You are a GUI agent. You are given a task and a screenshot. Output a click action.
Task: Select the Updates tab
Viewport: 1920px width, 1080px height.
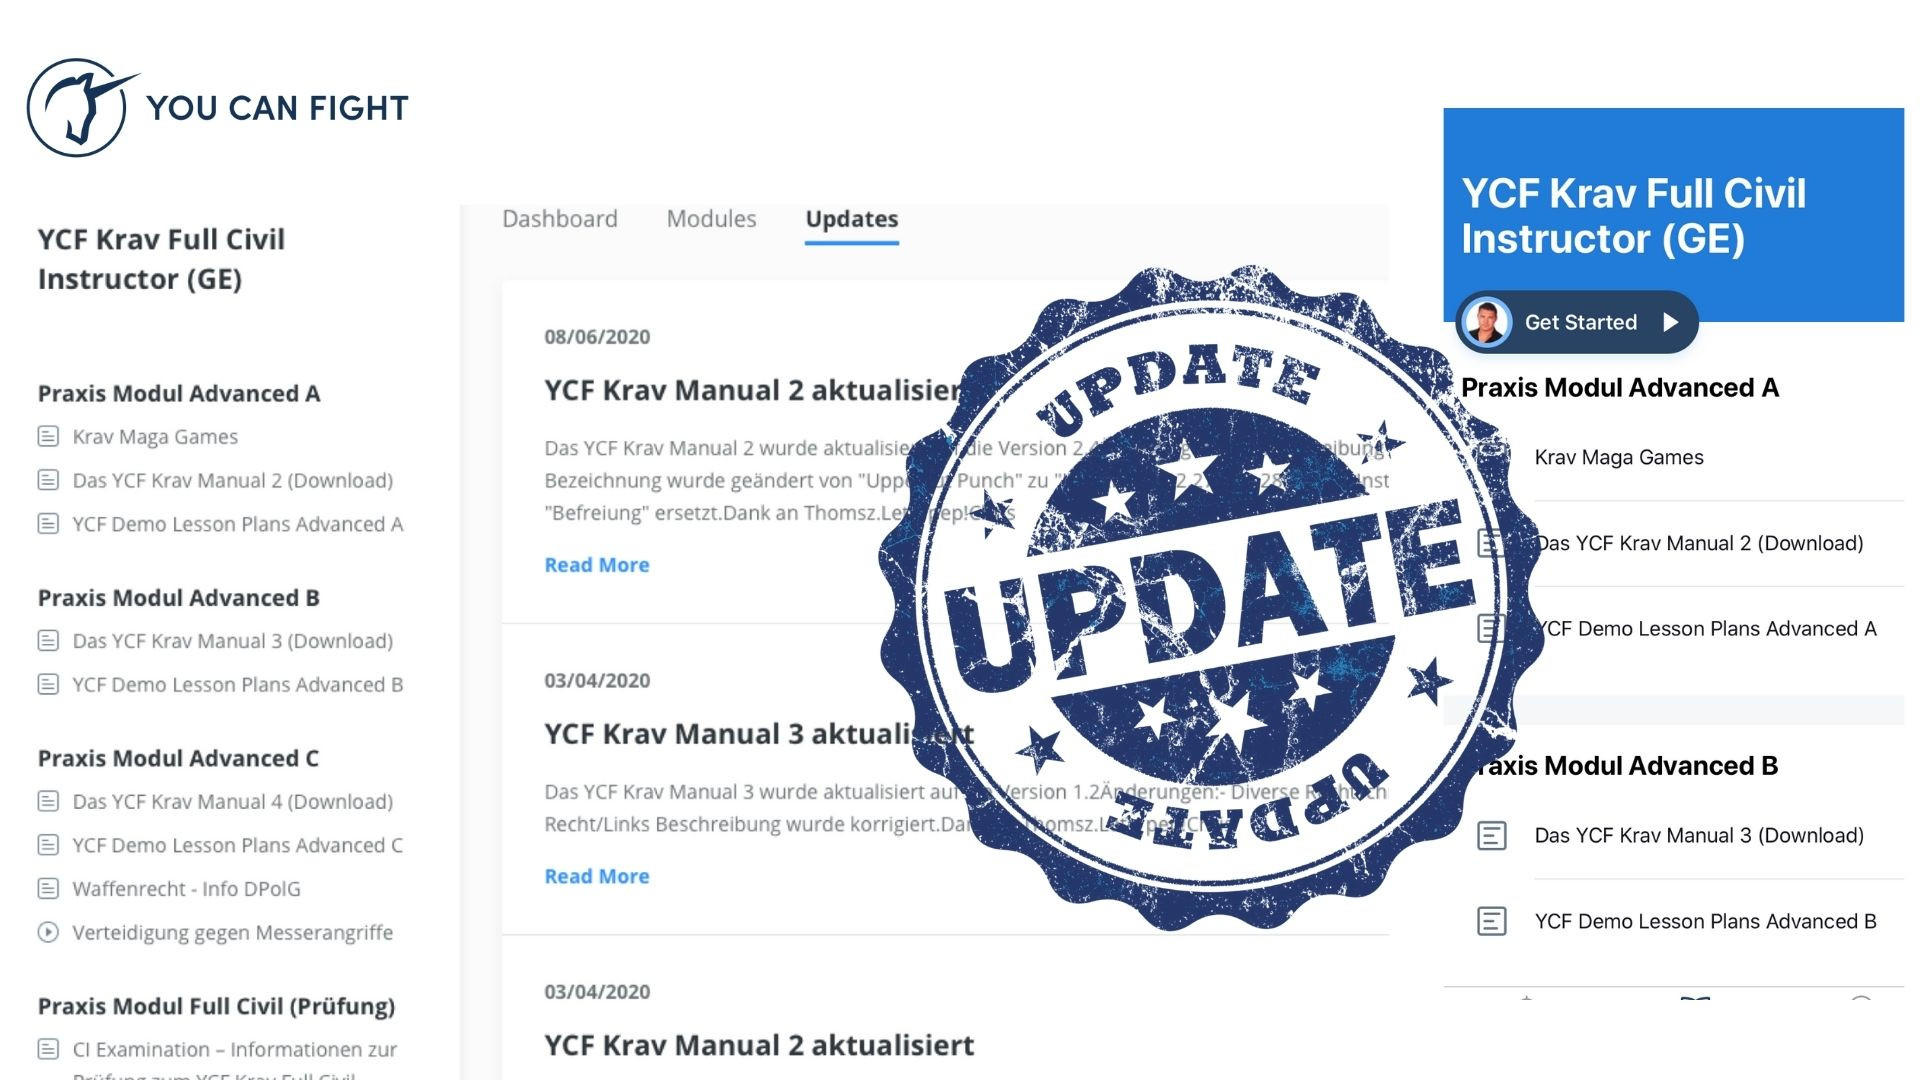tap(852, 219)
